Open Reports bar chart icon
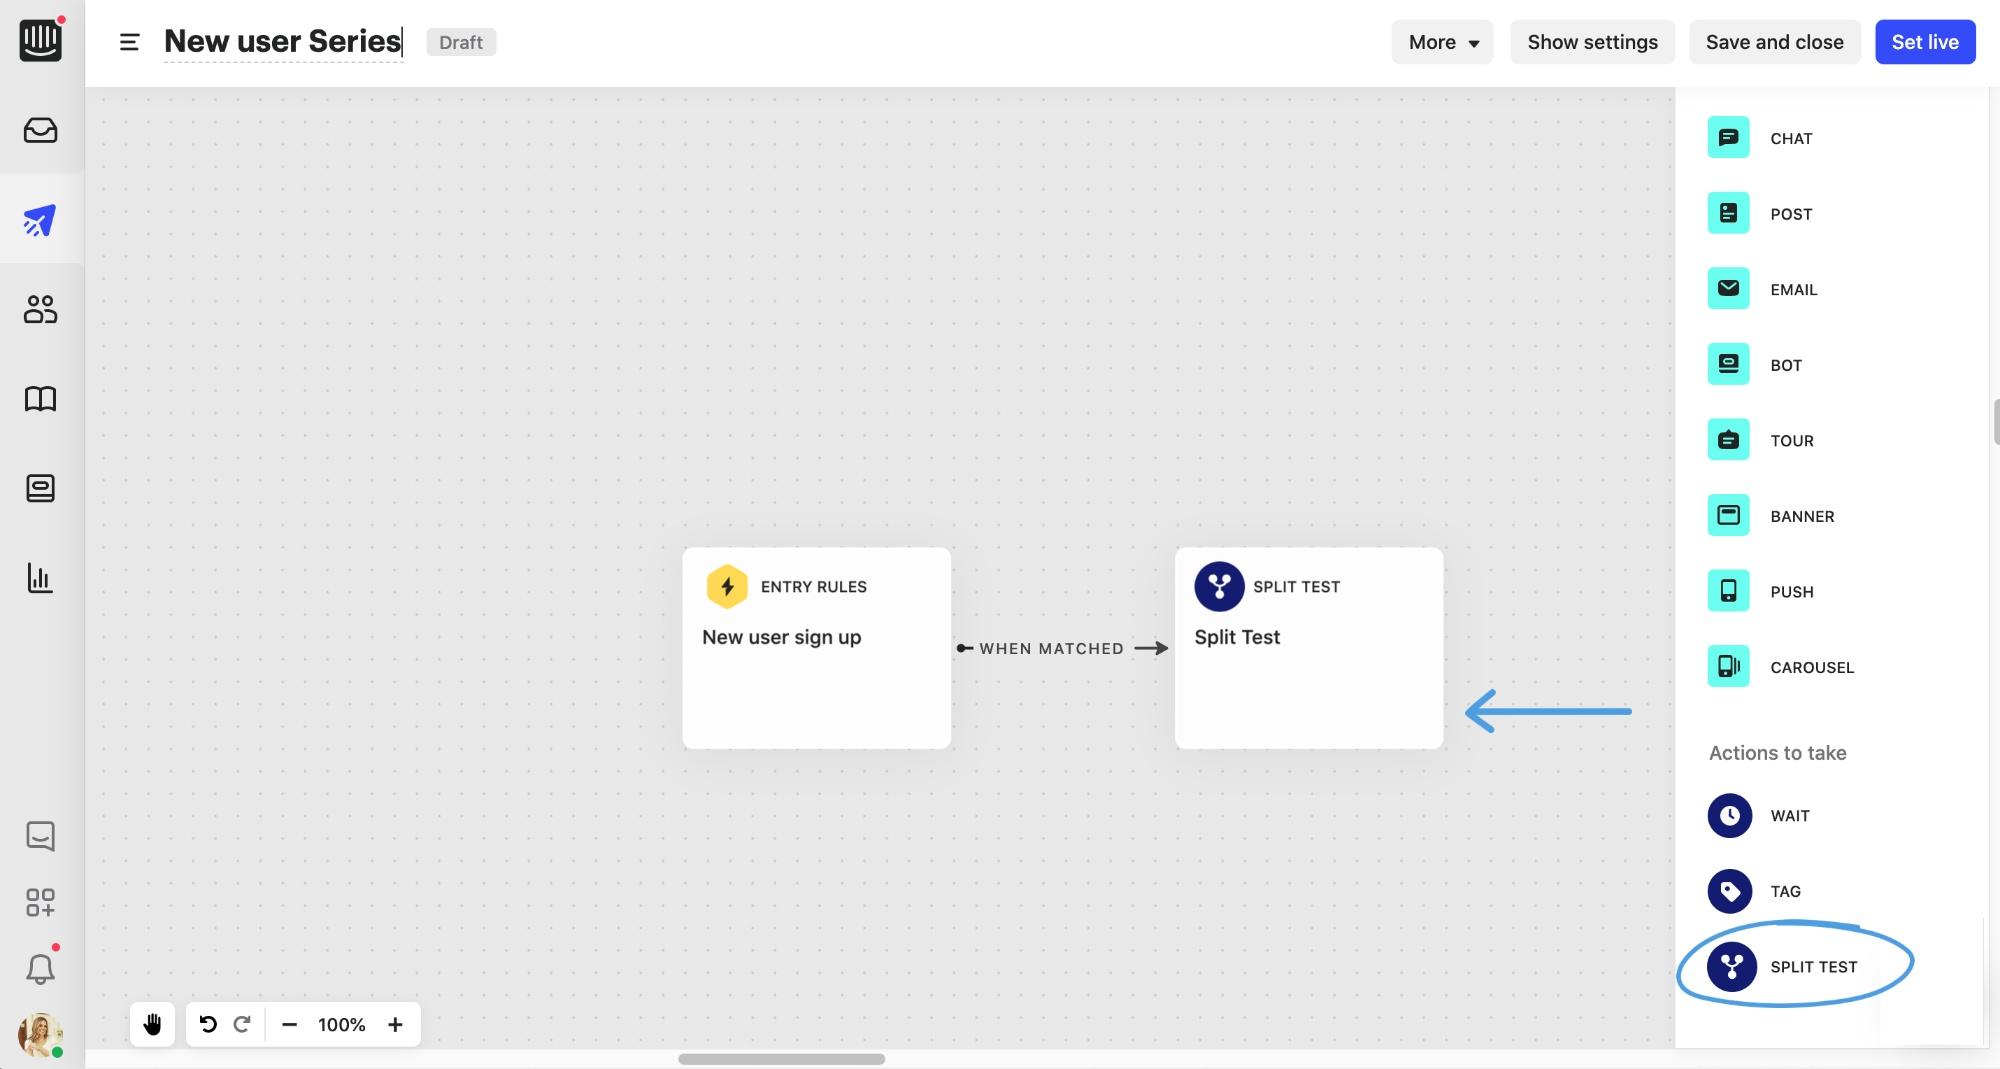 40,578
